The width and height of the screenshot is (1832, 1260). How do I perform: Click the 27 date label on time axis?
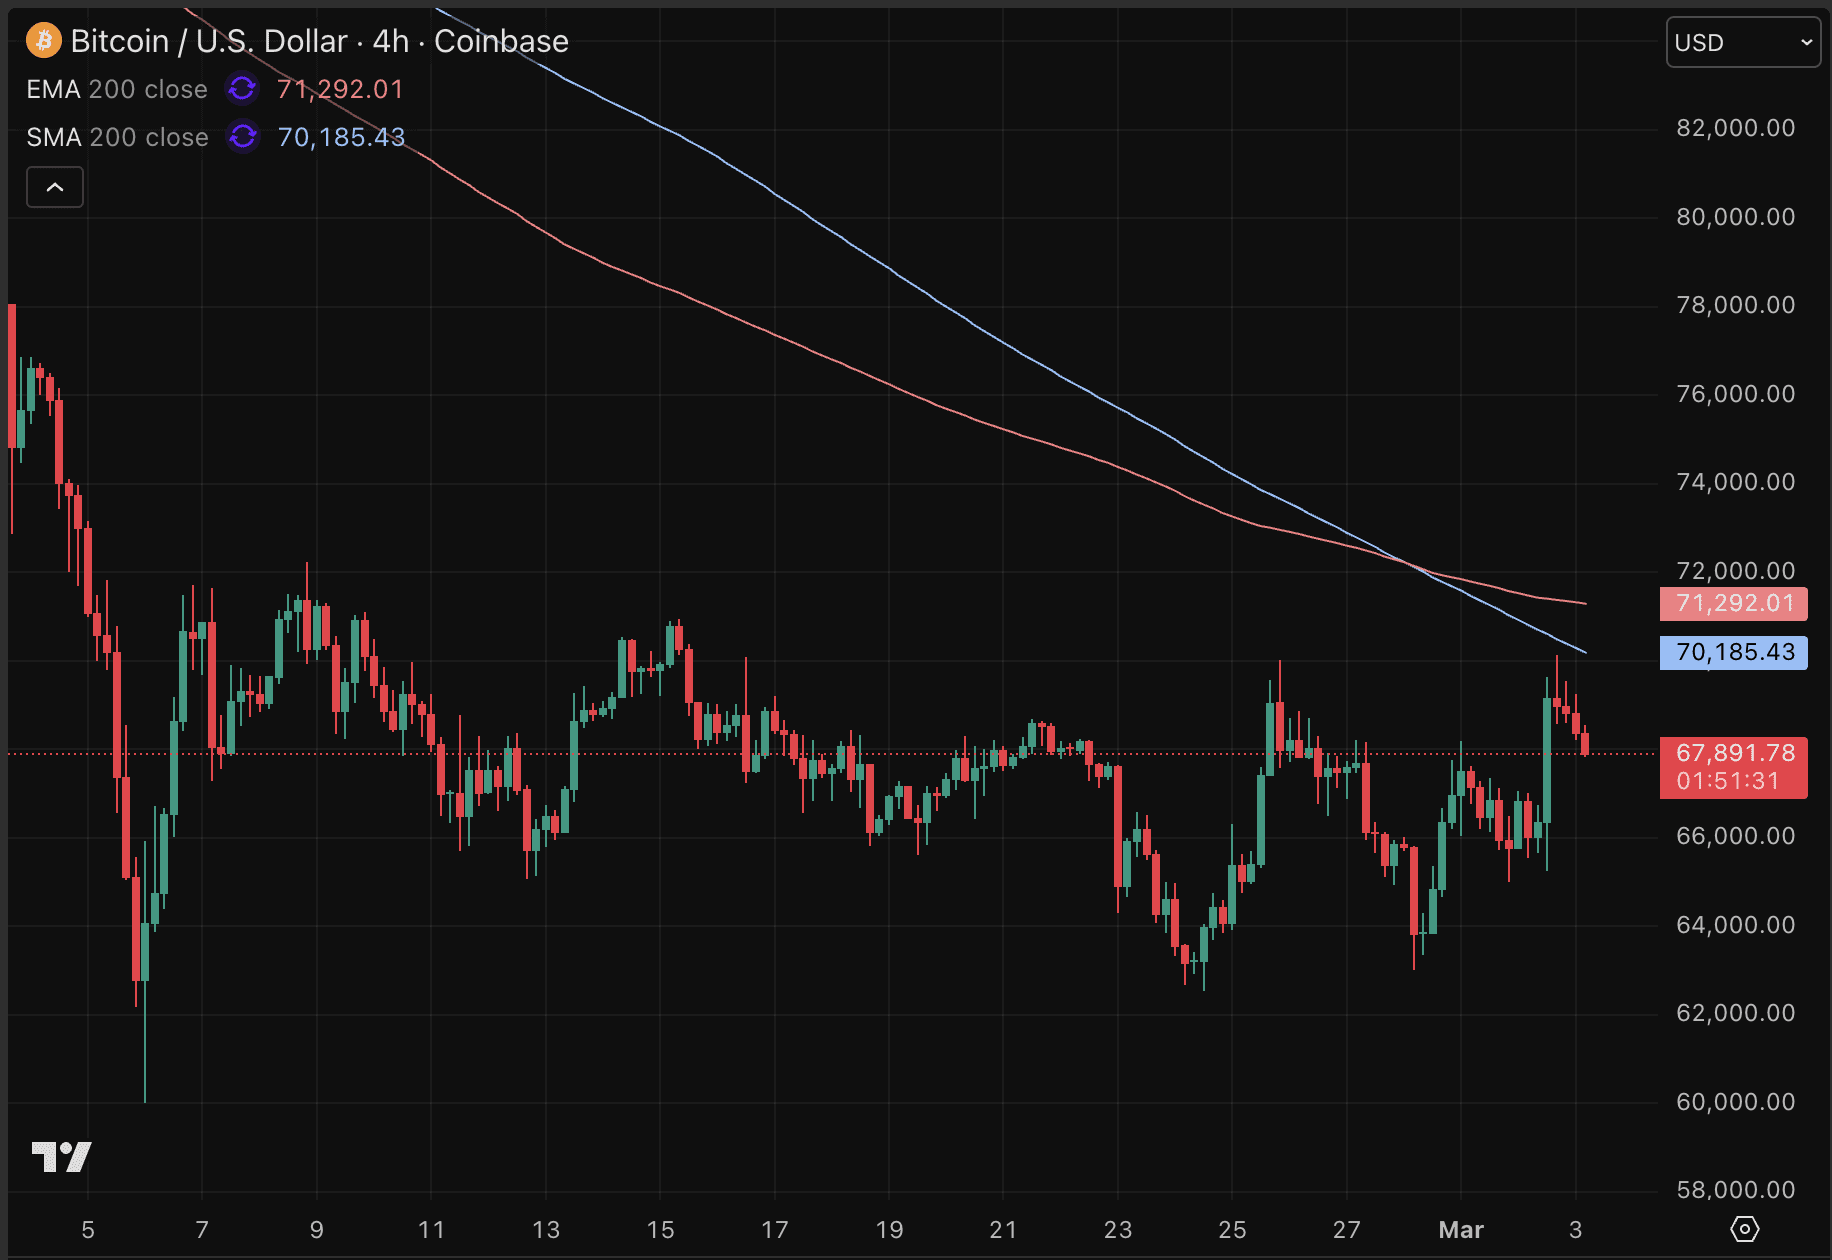coord(1346,1229)
